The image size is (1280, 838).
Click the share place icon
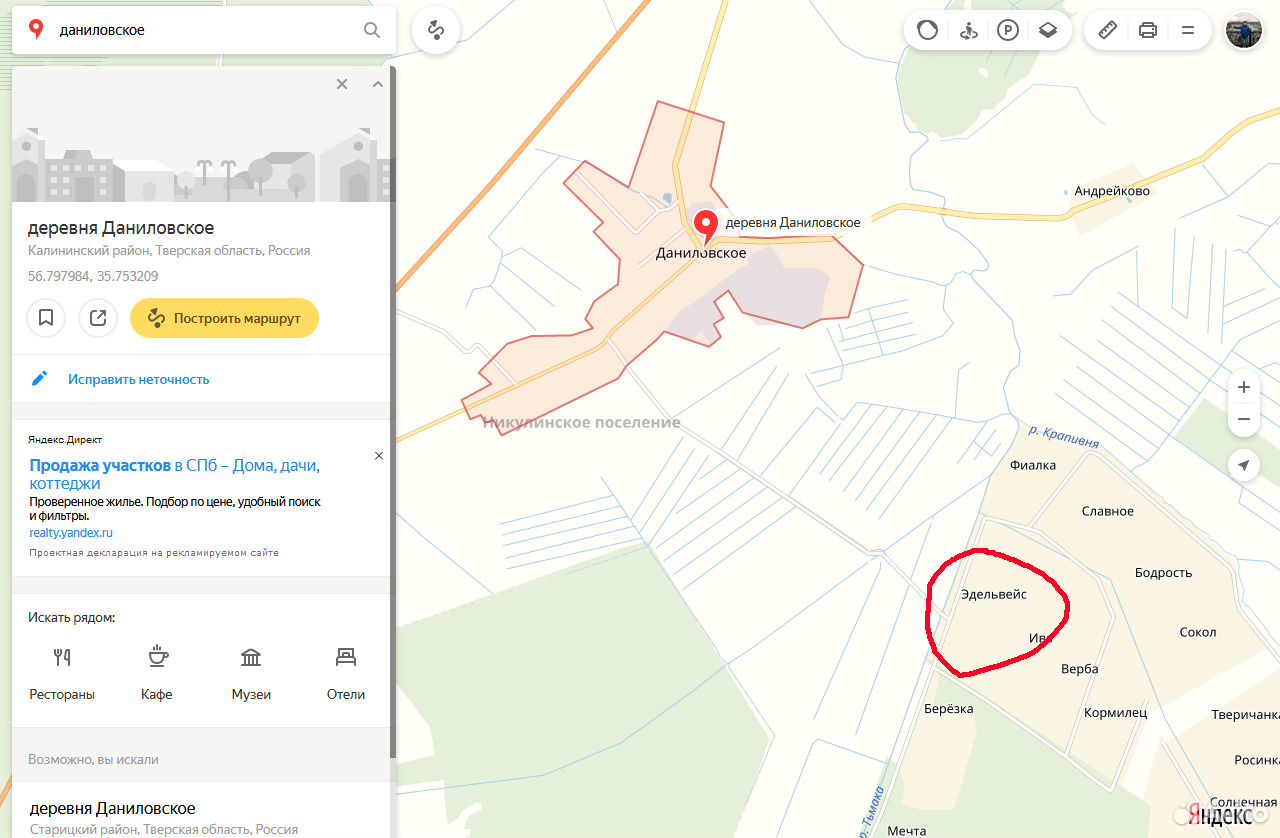coord(98,318)
